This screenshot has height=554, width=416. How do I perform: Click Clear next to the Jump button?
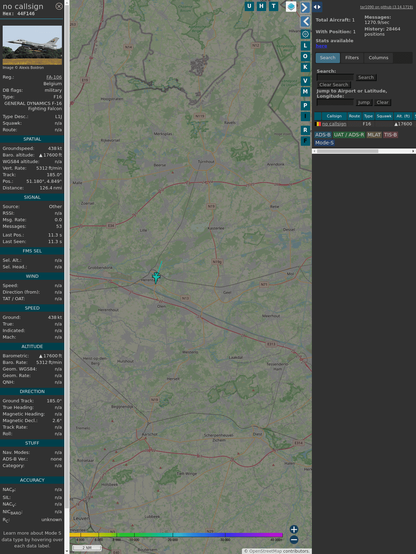click(x=382, y=102)
